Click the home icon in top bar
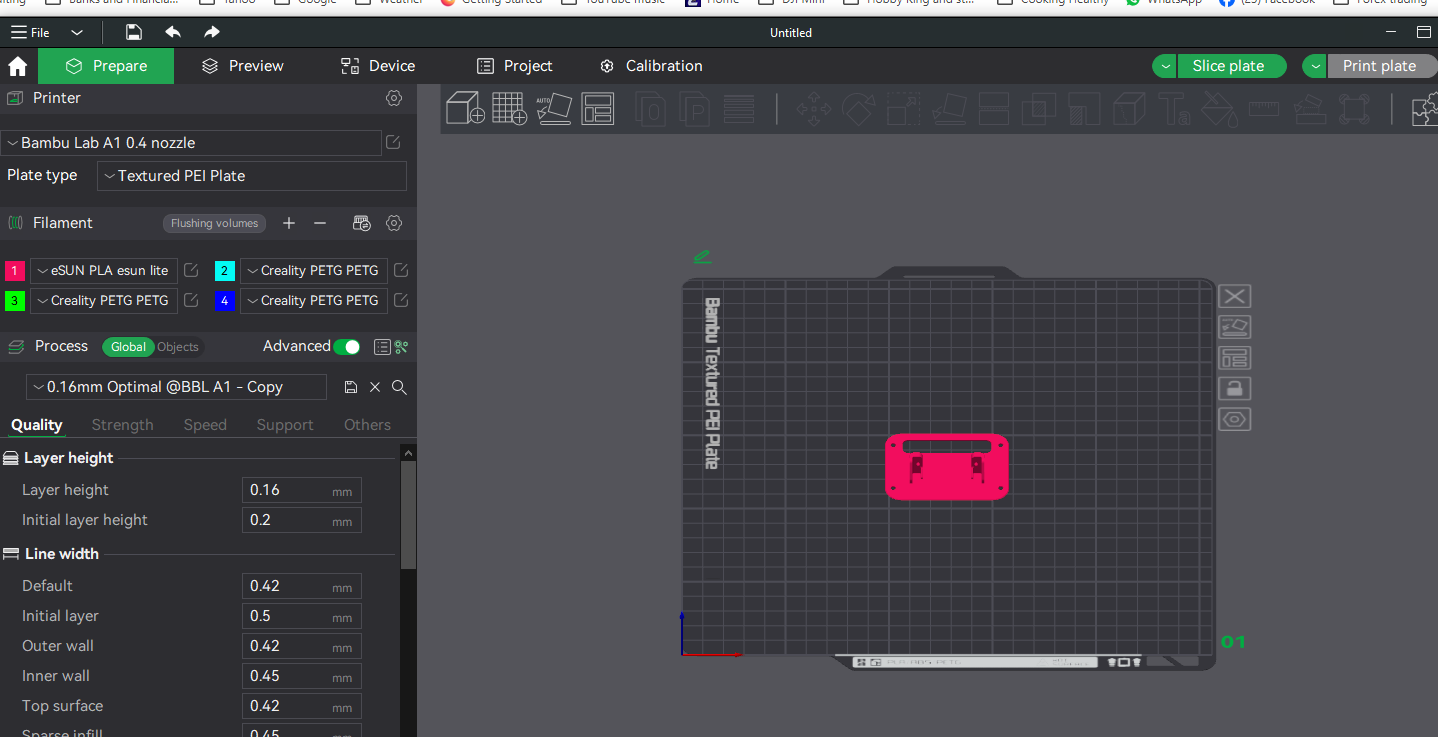This screenshot has width=1438, height=737. (17, 66)
